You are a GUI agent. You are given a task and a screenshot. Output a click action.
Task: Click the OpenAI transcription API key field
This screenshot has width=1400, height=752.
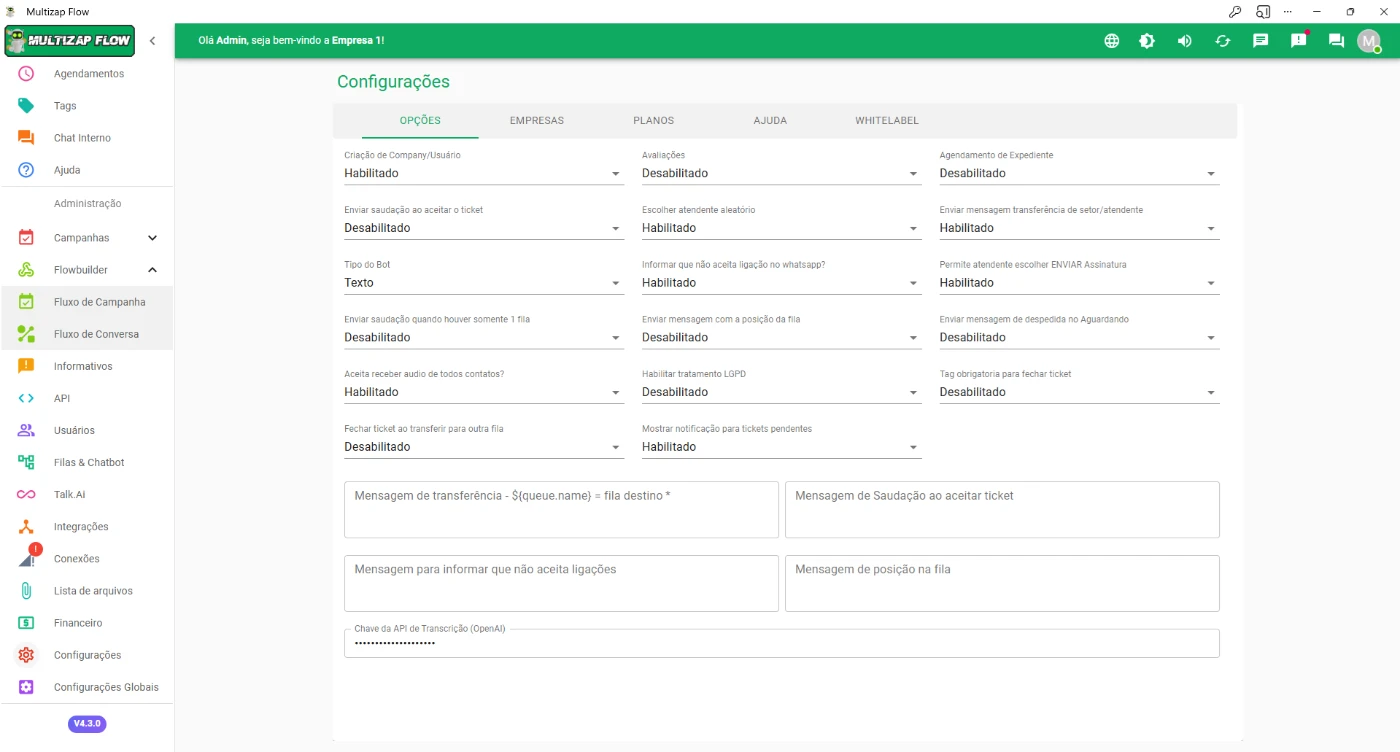(780, 644)
